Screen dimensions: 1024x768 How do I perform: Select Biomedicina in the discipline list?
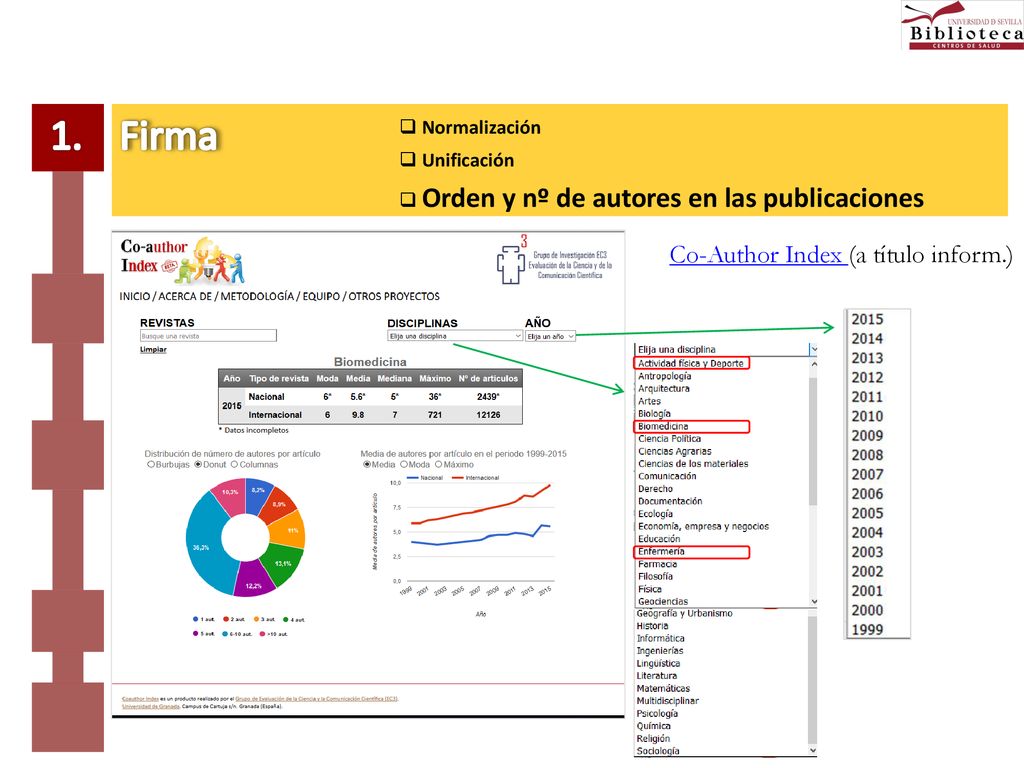tap(692, 426)
